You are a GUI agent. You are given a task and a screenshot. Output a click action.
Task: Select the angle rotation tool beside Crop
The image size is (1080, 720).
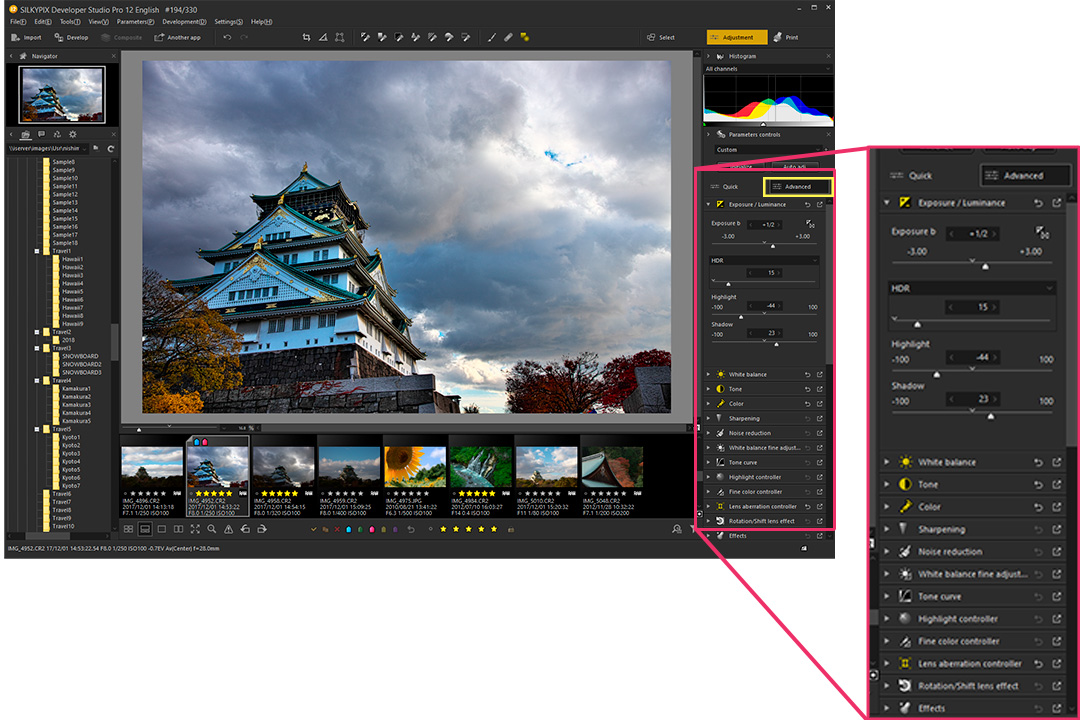tap(323, 37)
